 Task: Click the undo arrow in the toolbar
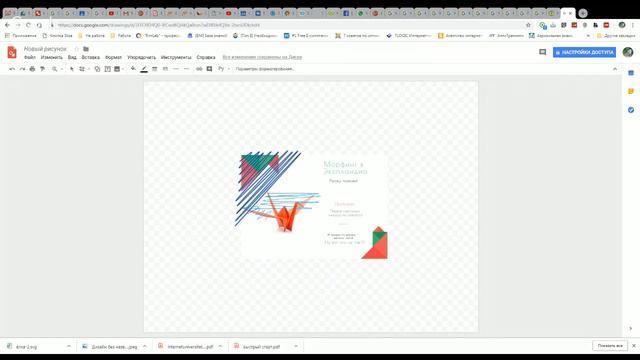pos(12,69)
